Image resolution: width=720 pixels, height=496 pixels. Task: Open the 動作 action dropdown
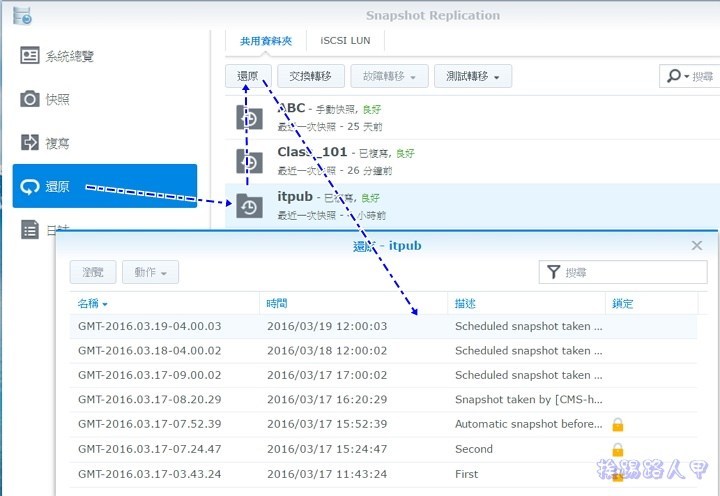click(150, 272)
